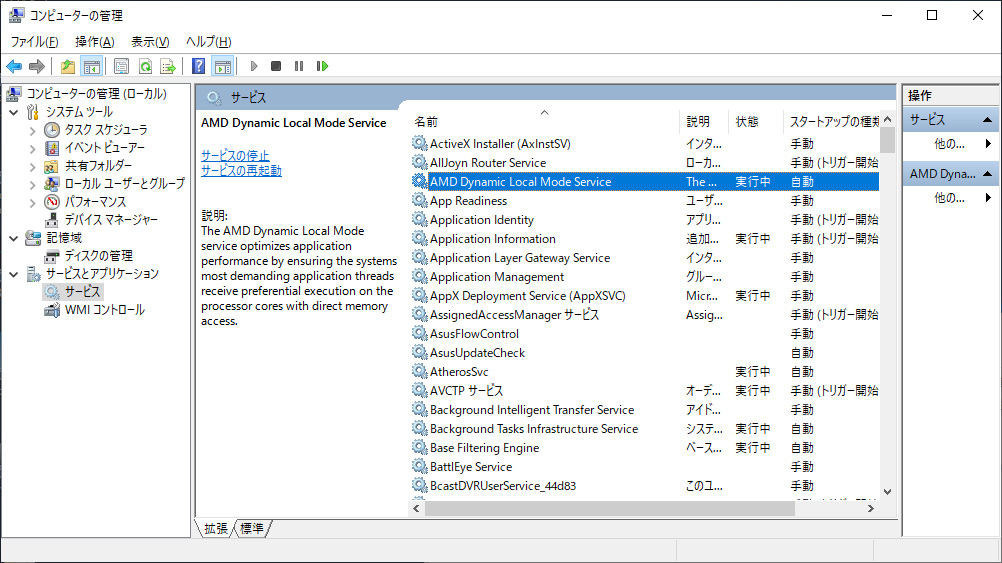Select Background Intelligent Transfer Service row
Image resolution: width=1002 pixels, height=563 pixels.
[x=645, y=410]
